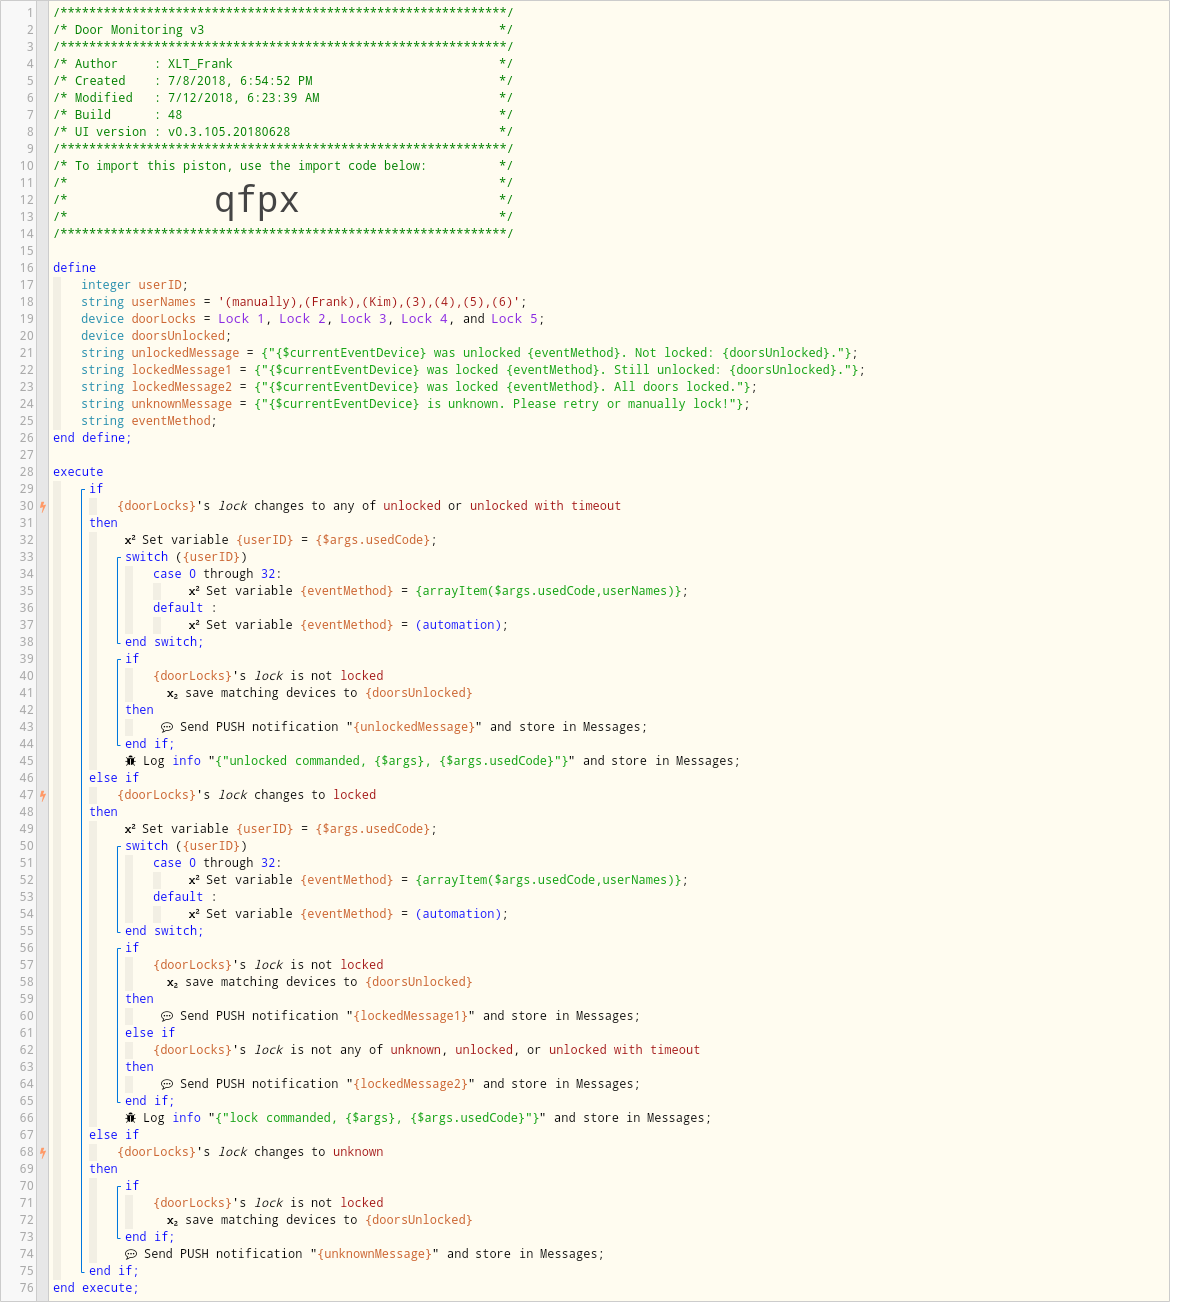Click x² icon on line 37 Set variable

coord(195,625)
